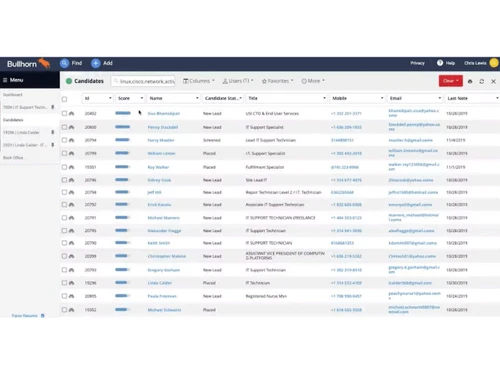
Task: Select Roy Walker's row checkbox
Action: tap(64, 167)
